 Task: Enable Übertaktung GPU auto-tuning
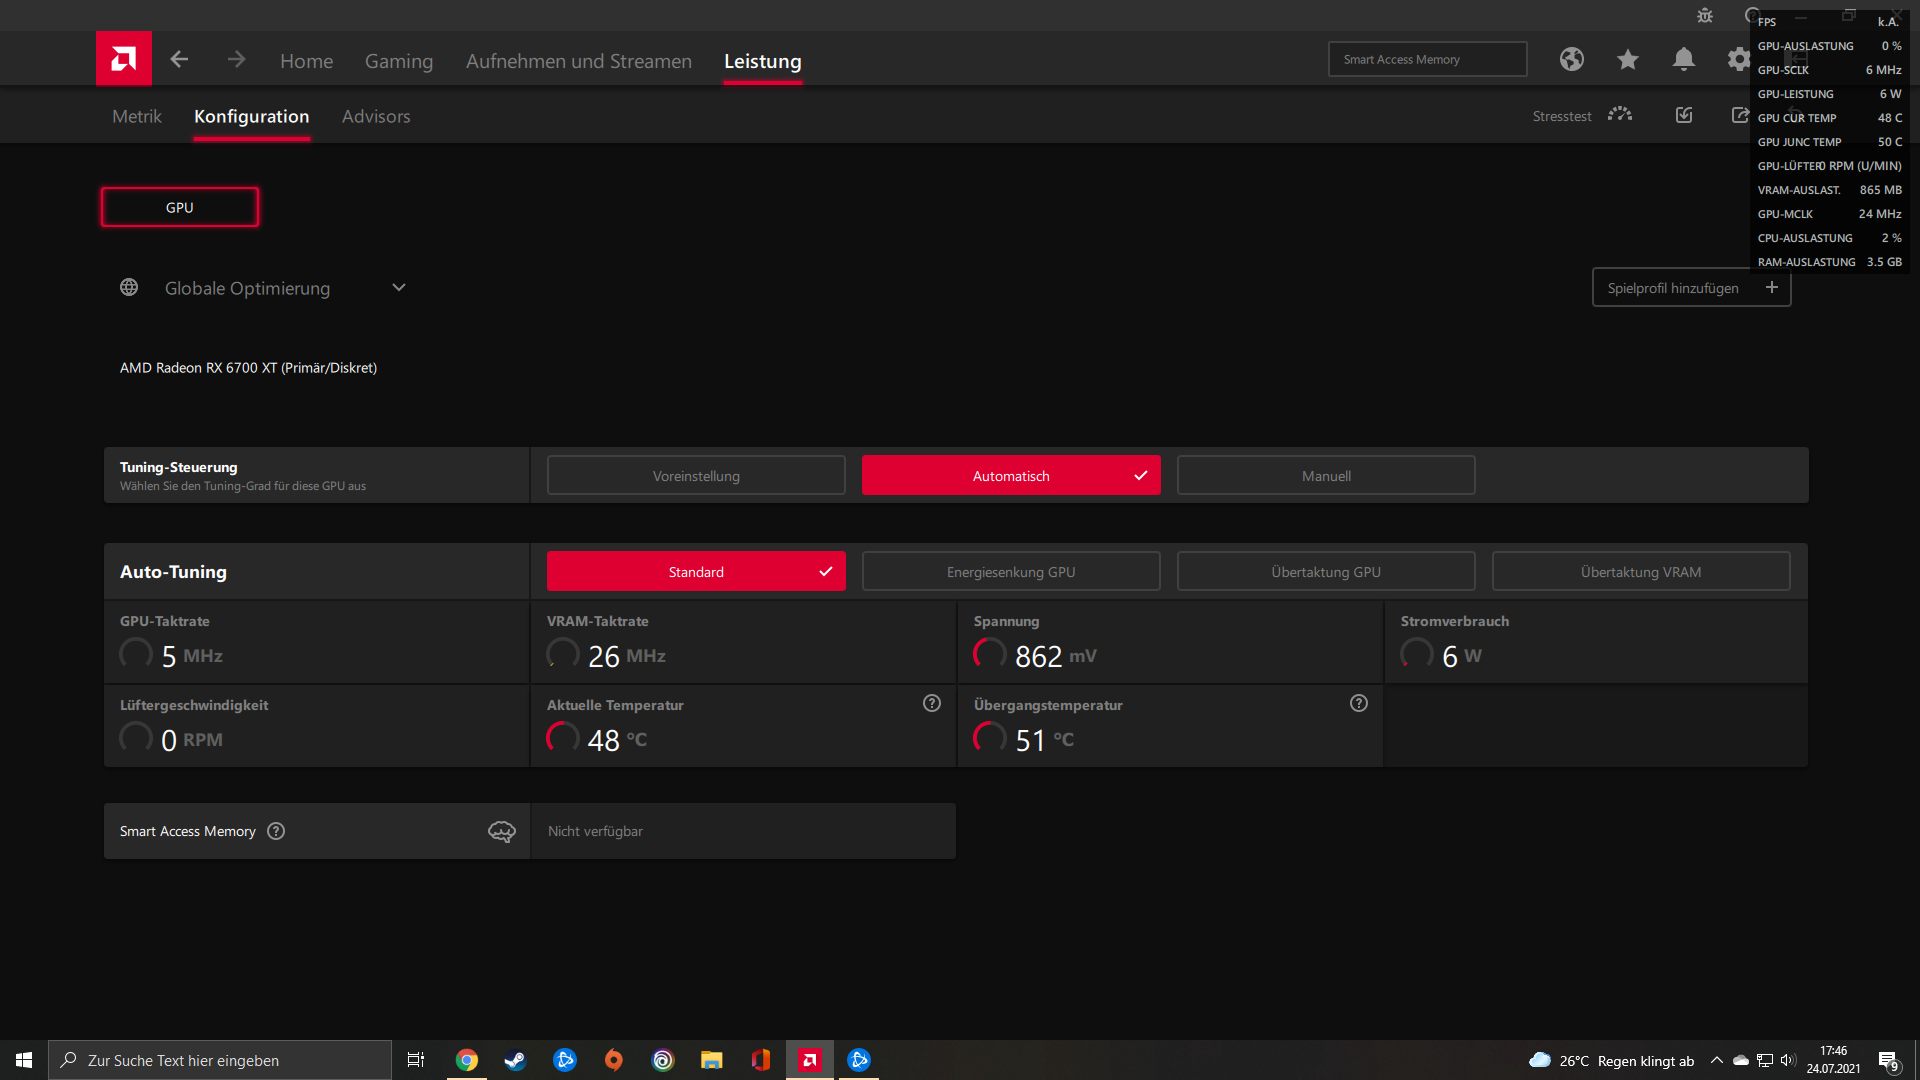[1326, 572]
